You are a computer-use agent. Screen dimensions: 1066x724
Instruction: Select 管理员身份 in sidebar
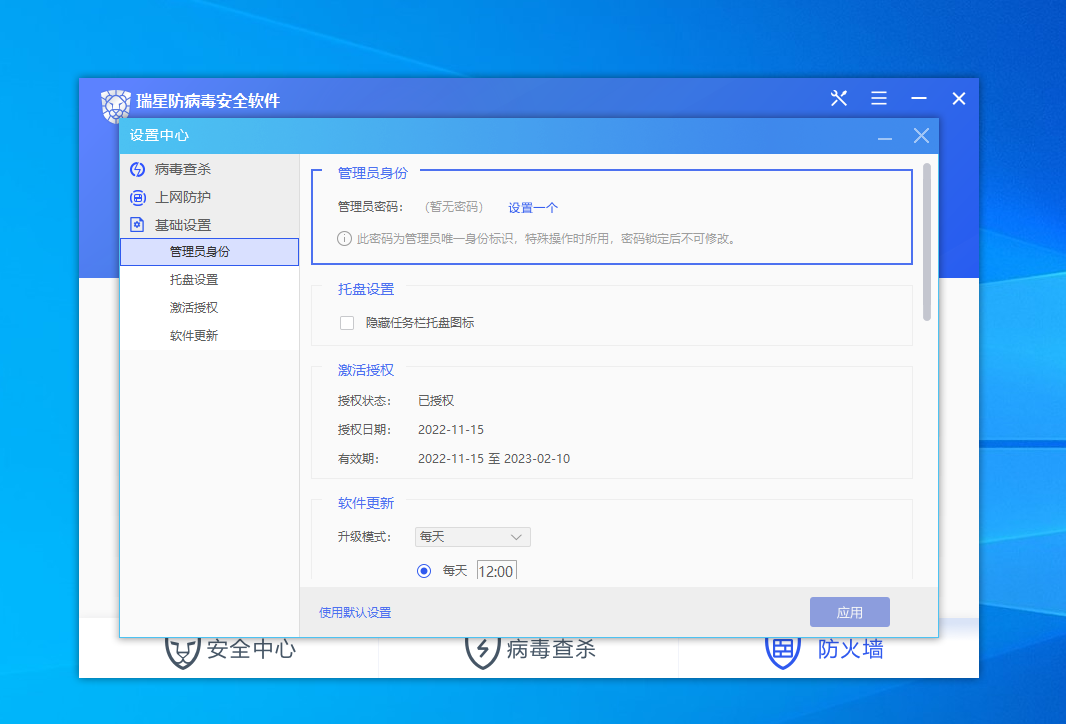209,252
